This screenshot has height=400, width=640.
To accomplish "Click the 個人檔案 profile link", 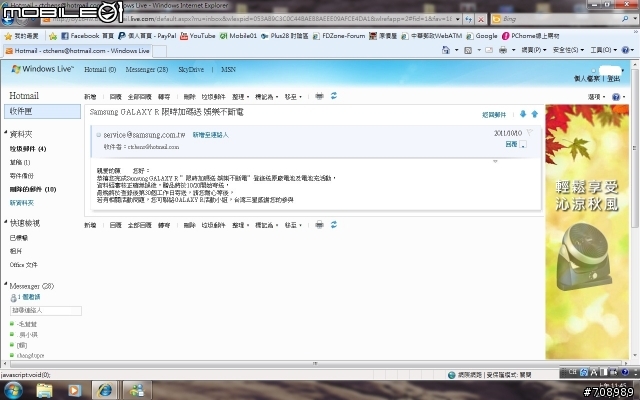I will point(587,79).
